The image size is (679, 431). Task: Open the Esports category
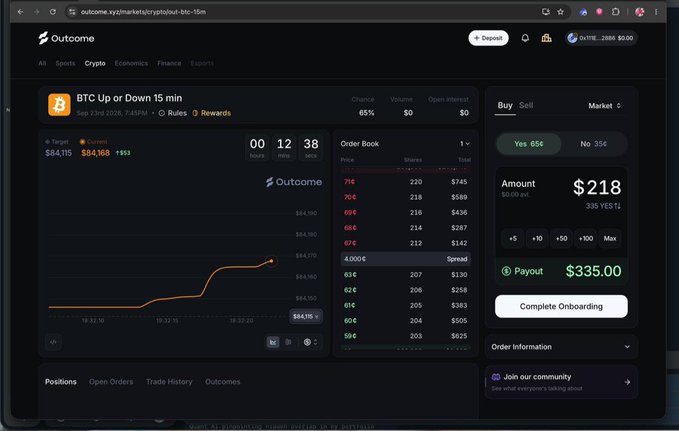pos(202,63)
